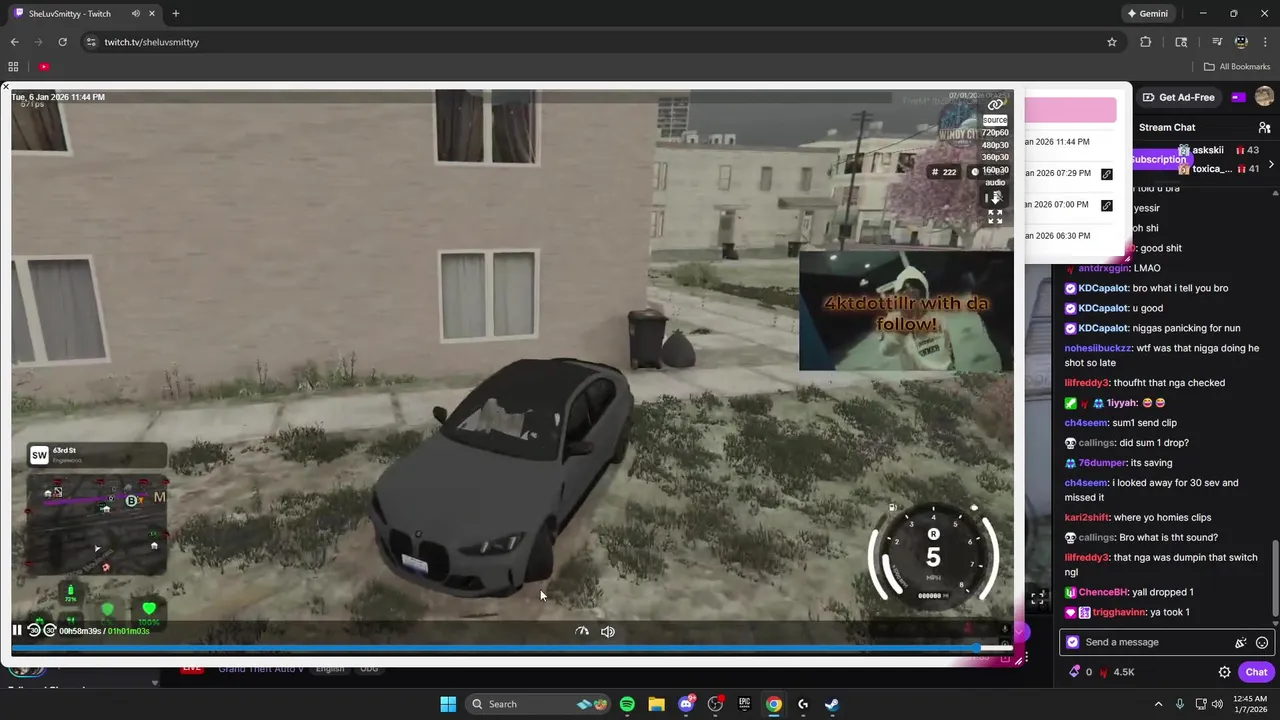Open the celebration party popper icon
Viewport: 1280px width, 720px height.
pos(1241,643)
